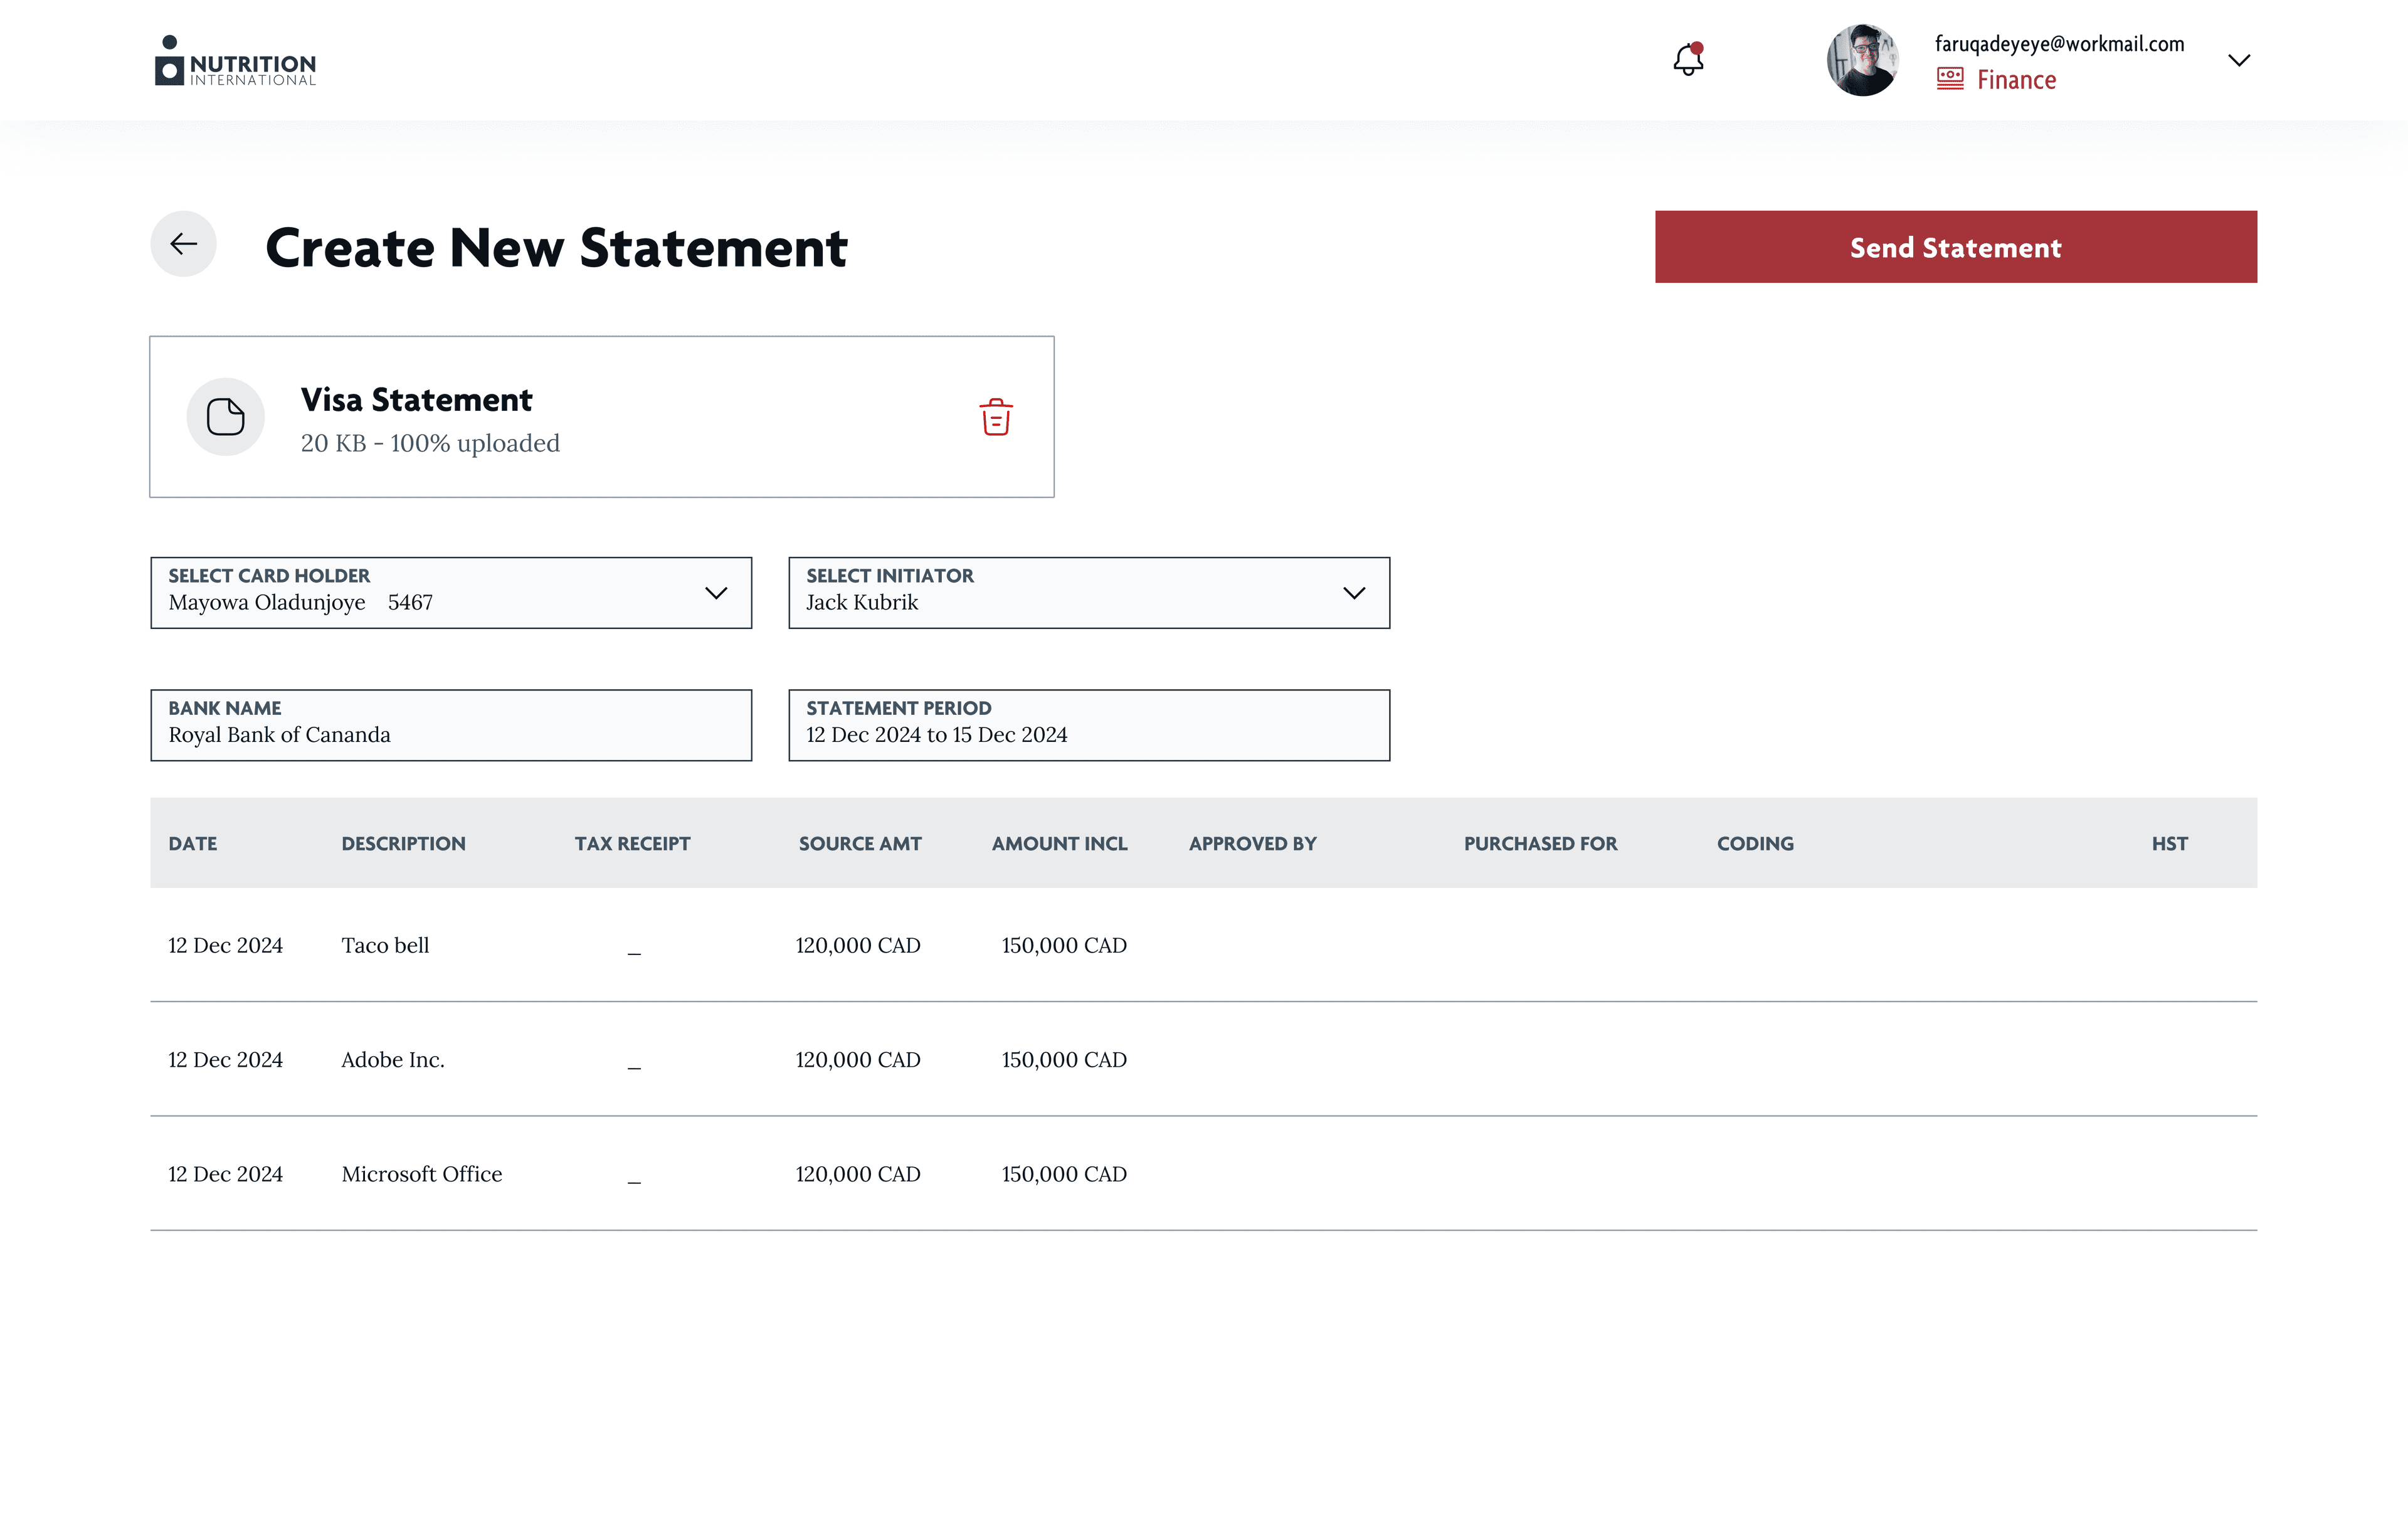The height and width of the screenshot is (1532, 2408).
Task: Click the Taco bell row date
Action: [225, 945]
